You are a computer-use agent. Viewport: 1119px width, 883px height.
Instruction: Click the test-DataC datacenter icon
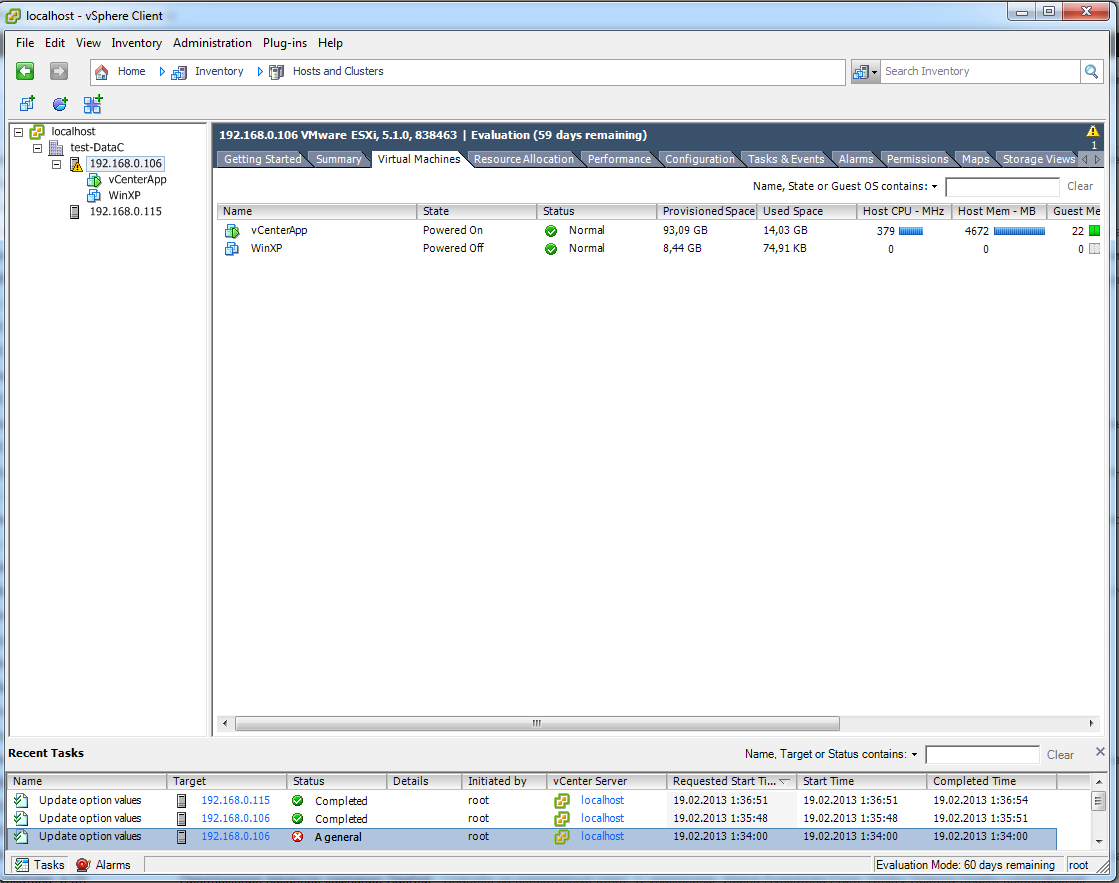(56, 148)
